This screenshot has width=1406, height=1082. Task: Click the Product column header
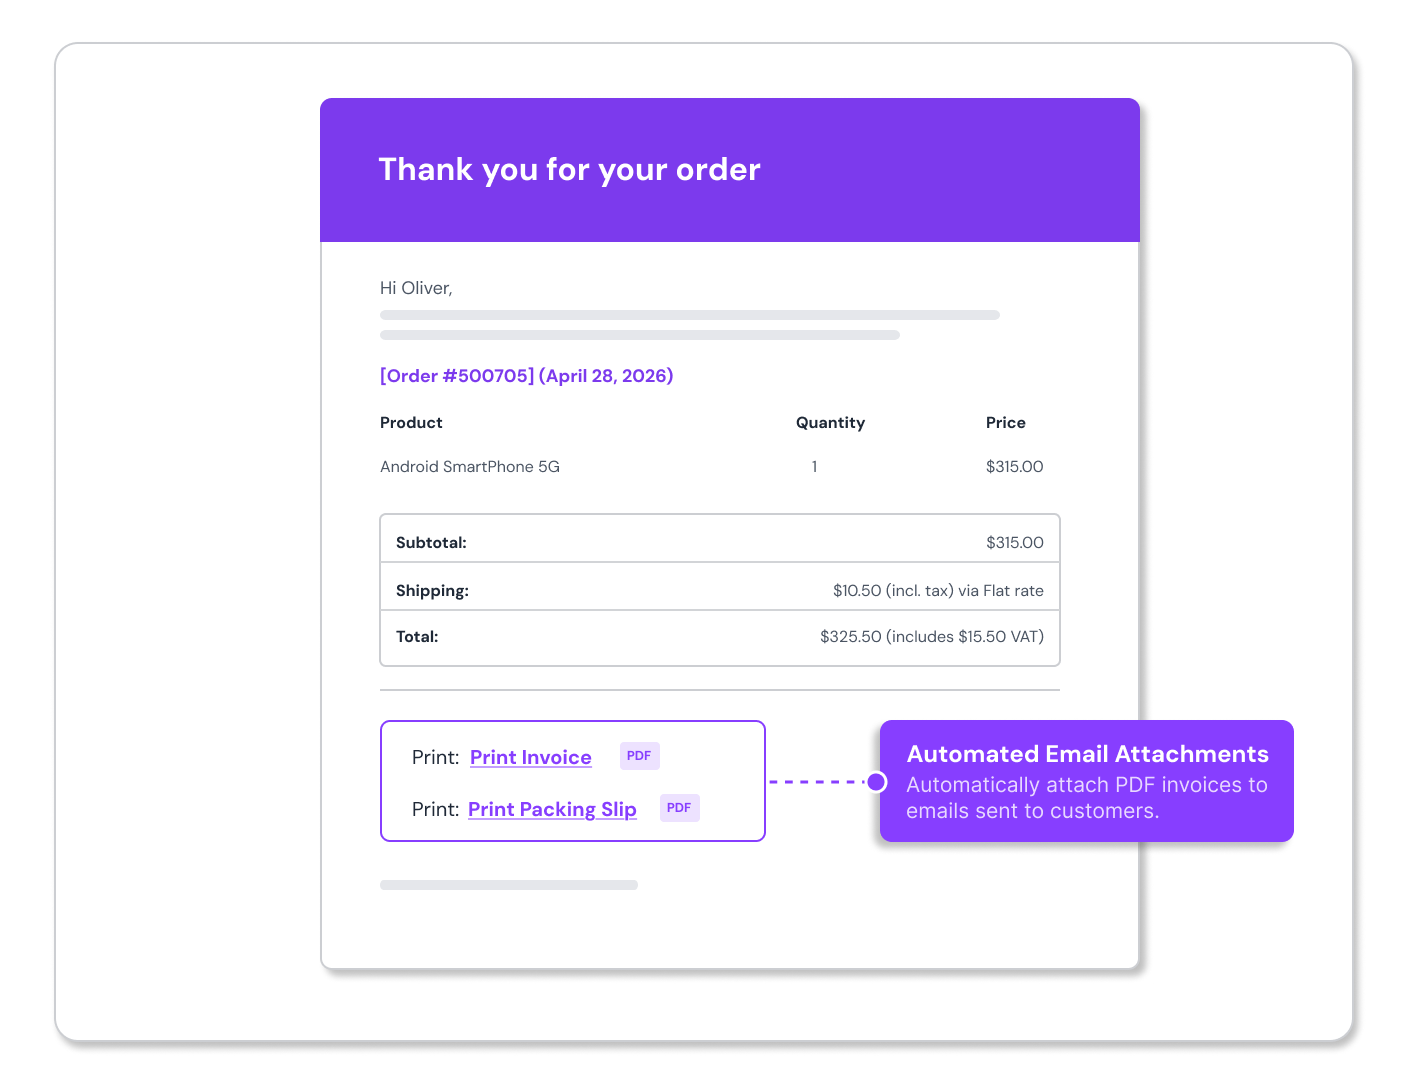(411, 423)
